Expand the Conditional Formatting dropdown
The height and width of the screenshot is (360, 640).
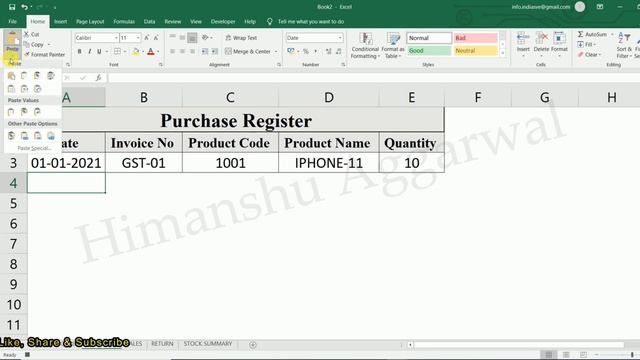pos(365,46)
